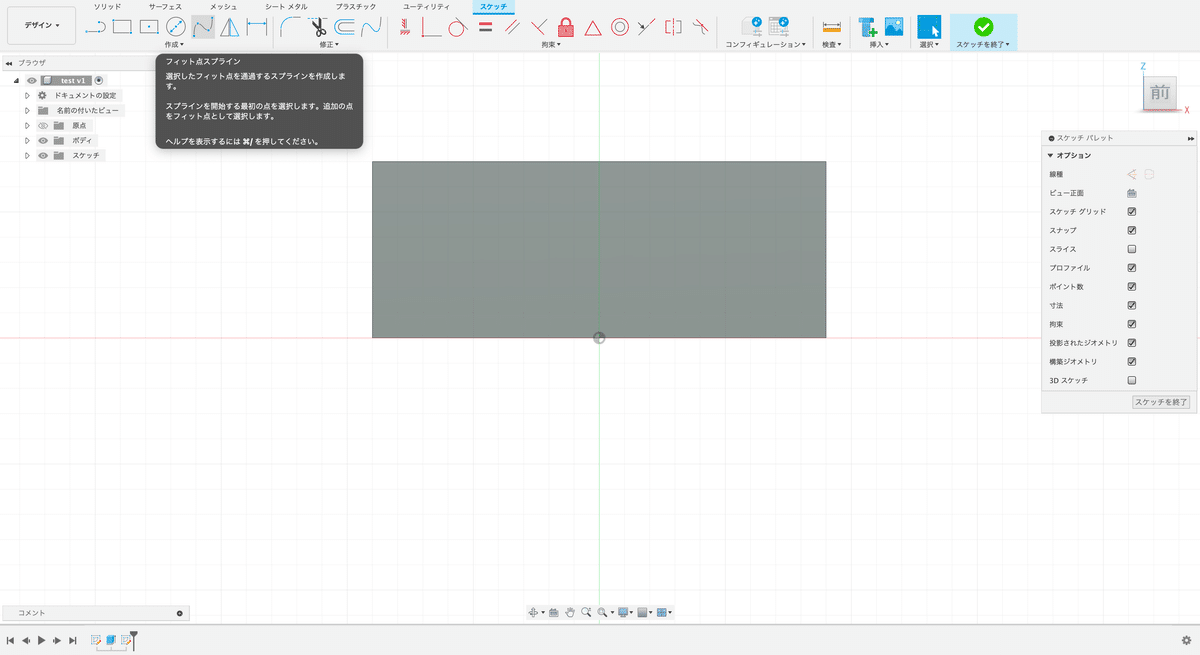Select the equal constraint icon

[x=485, y=27]
